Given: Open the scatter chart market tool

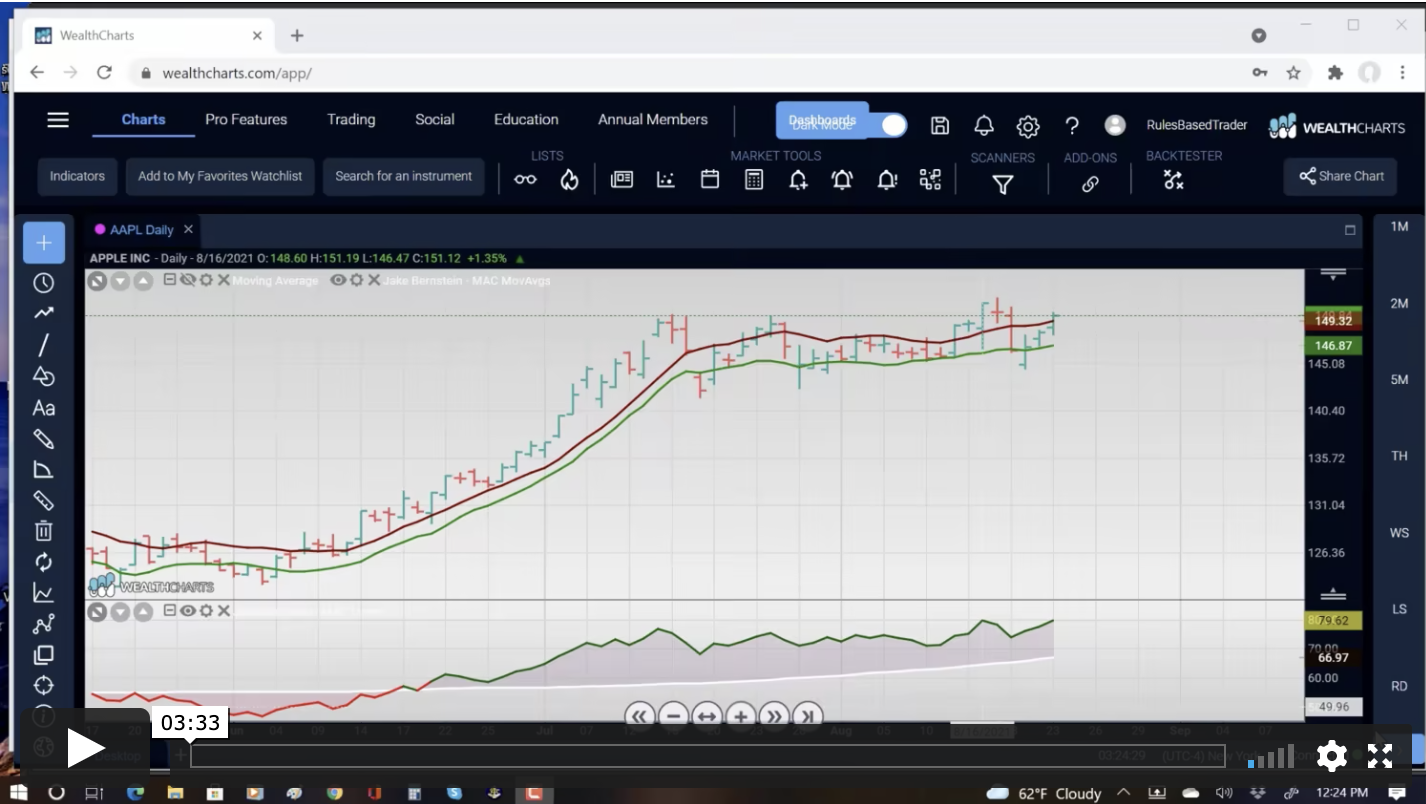Looking at the screenshot, I should (x=666, y=180).
